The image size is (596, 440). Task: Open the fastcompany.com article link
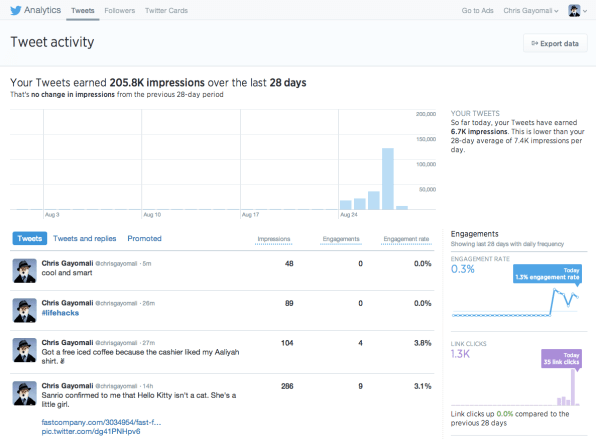tap(101, 422)
